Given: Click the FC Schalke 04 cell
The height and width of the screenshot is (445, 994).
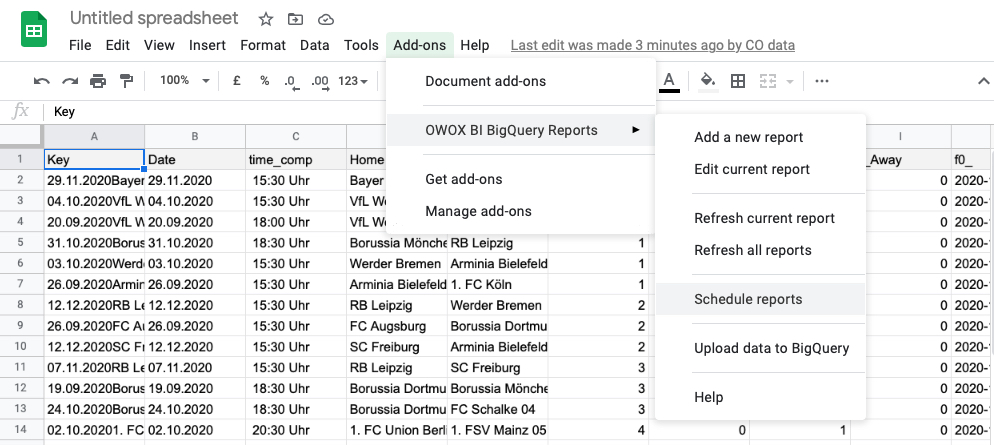Looking at the screenshot, I should tap(498, 410).
